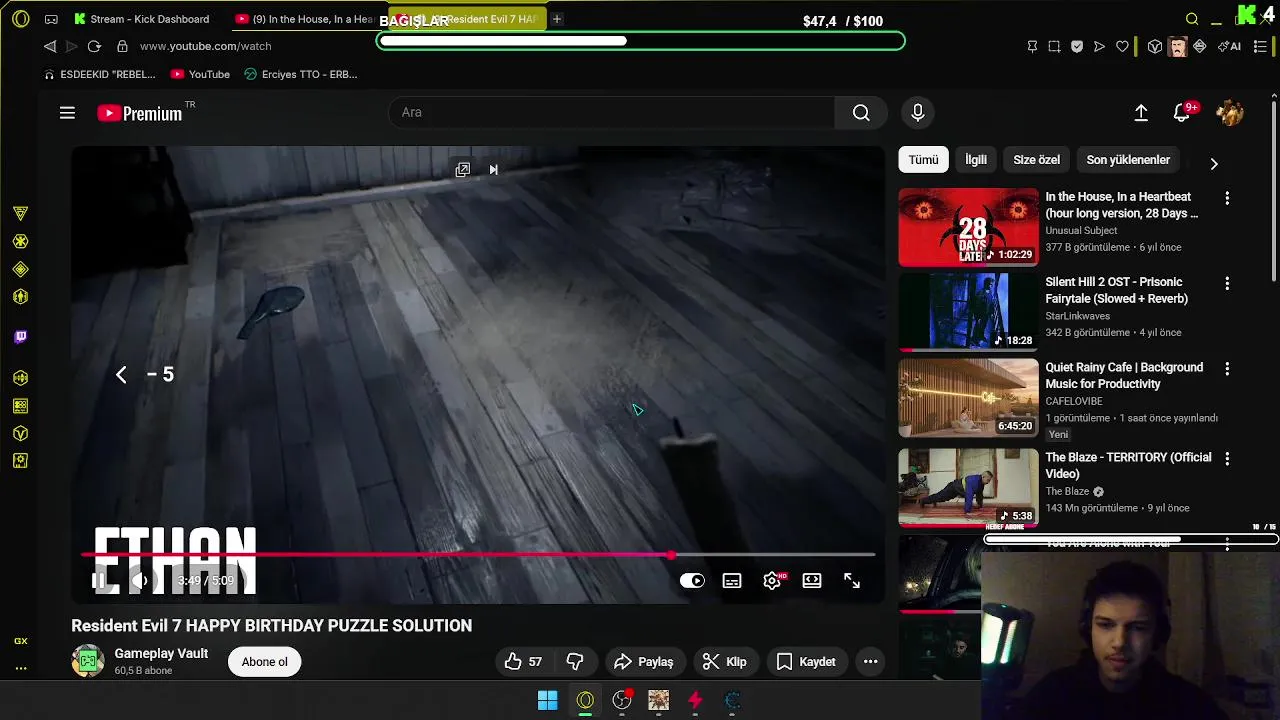Select the Son yüklenenler filter chip

(x=1128, y=160)
